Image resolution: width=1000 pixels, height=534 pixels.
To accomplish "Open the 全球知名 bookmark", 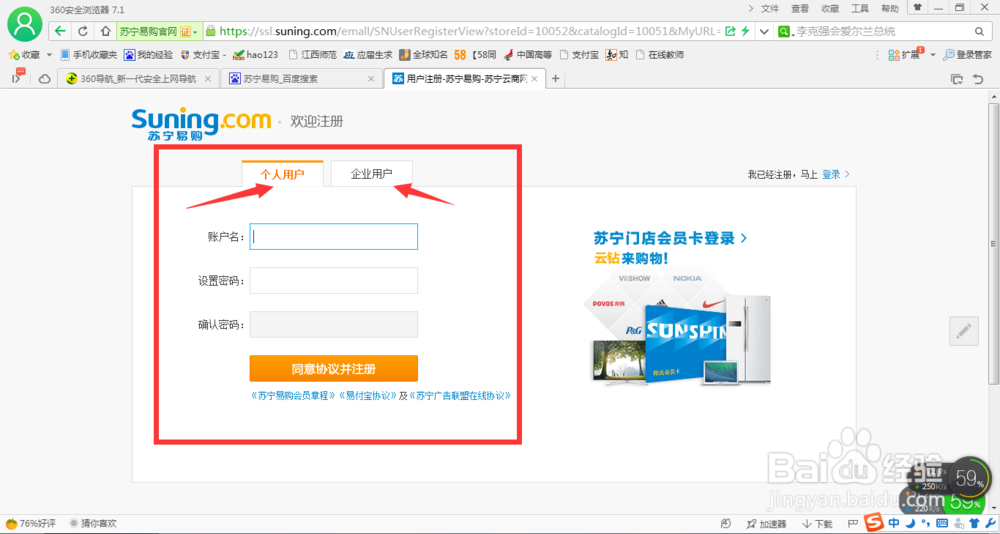I will (423, 55).
